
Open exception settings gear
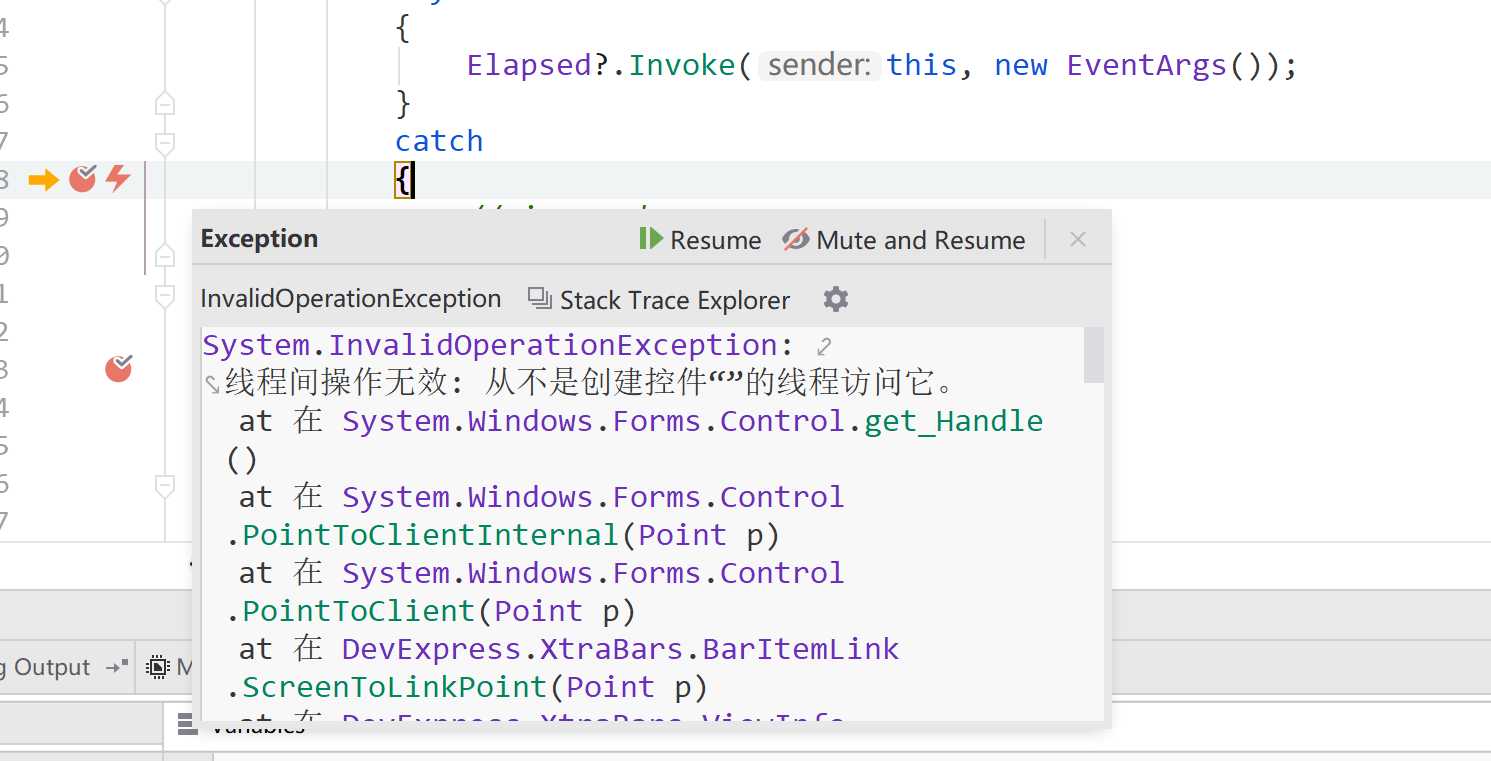[x=836, y=299]
